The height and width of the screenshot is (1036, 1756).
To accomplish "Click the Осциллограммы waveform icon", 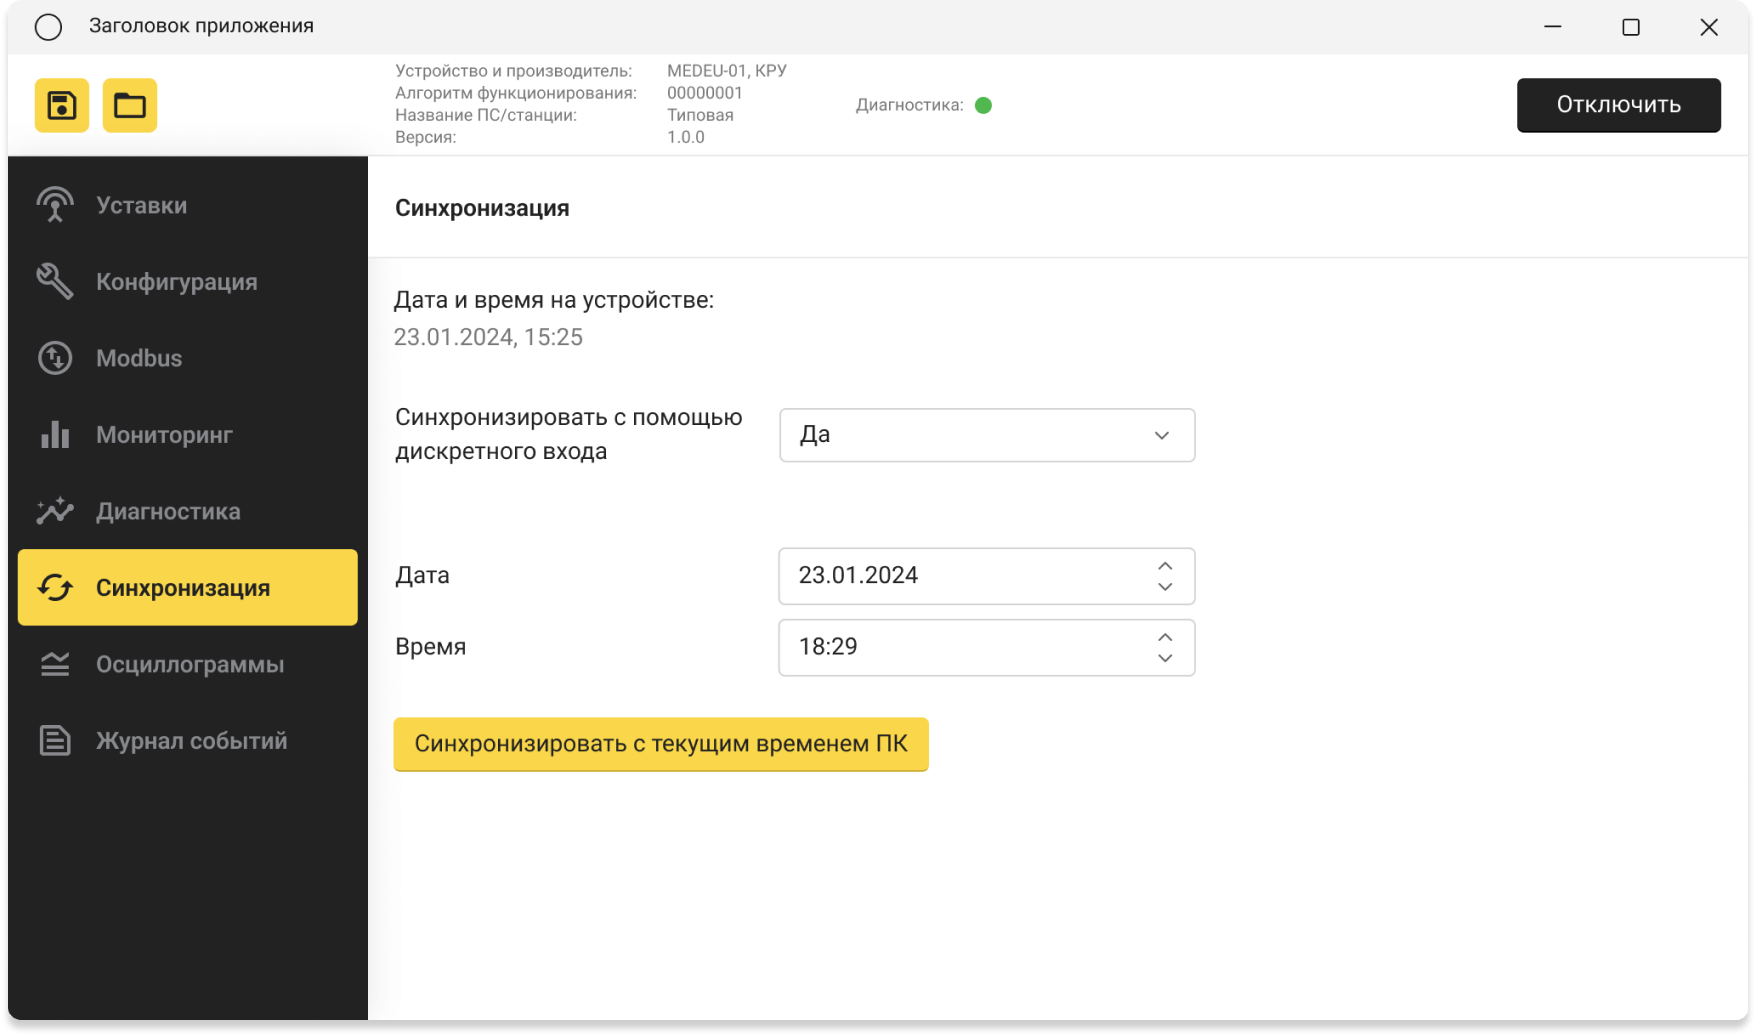I will click(55, 665).
